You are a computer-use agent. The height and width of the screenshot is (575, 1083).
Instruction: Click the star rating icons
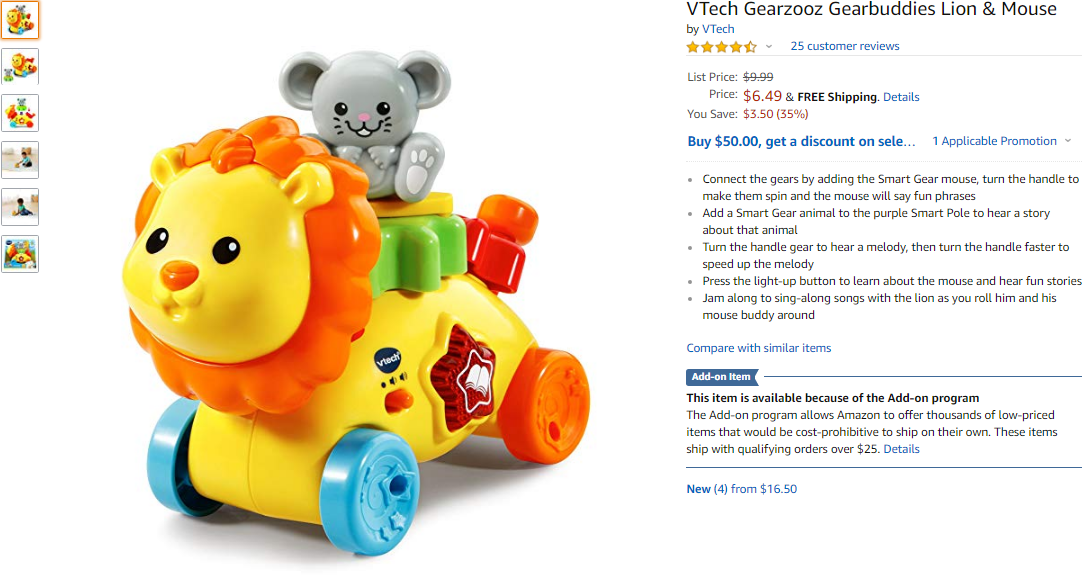722,47
